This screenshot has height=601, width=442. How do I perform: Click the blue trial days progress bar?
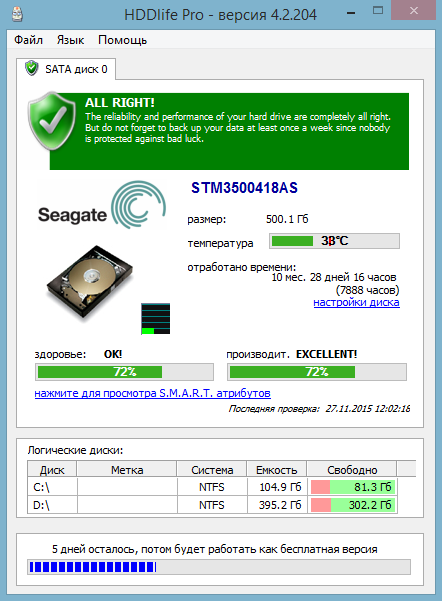pyautogui.click(x=219, y=567)
